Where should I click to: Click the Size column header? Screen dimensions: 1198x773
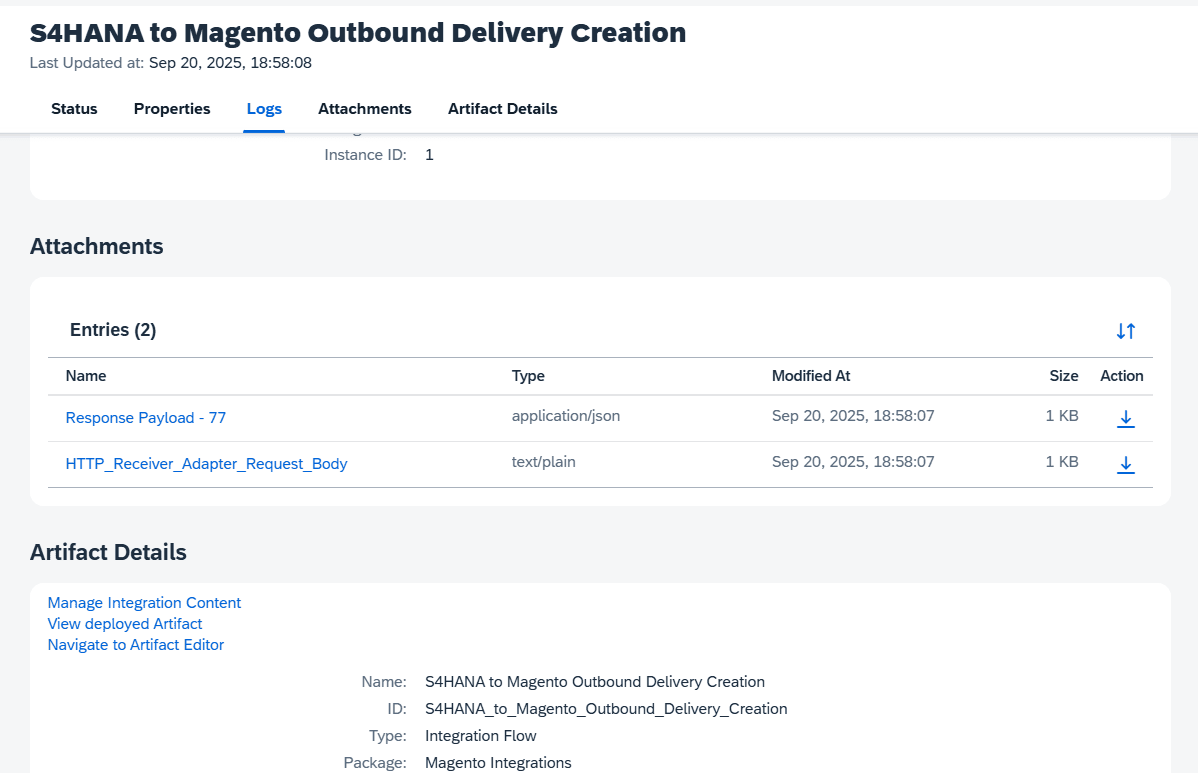1063,376
